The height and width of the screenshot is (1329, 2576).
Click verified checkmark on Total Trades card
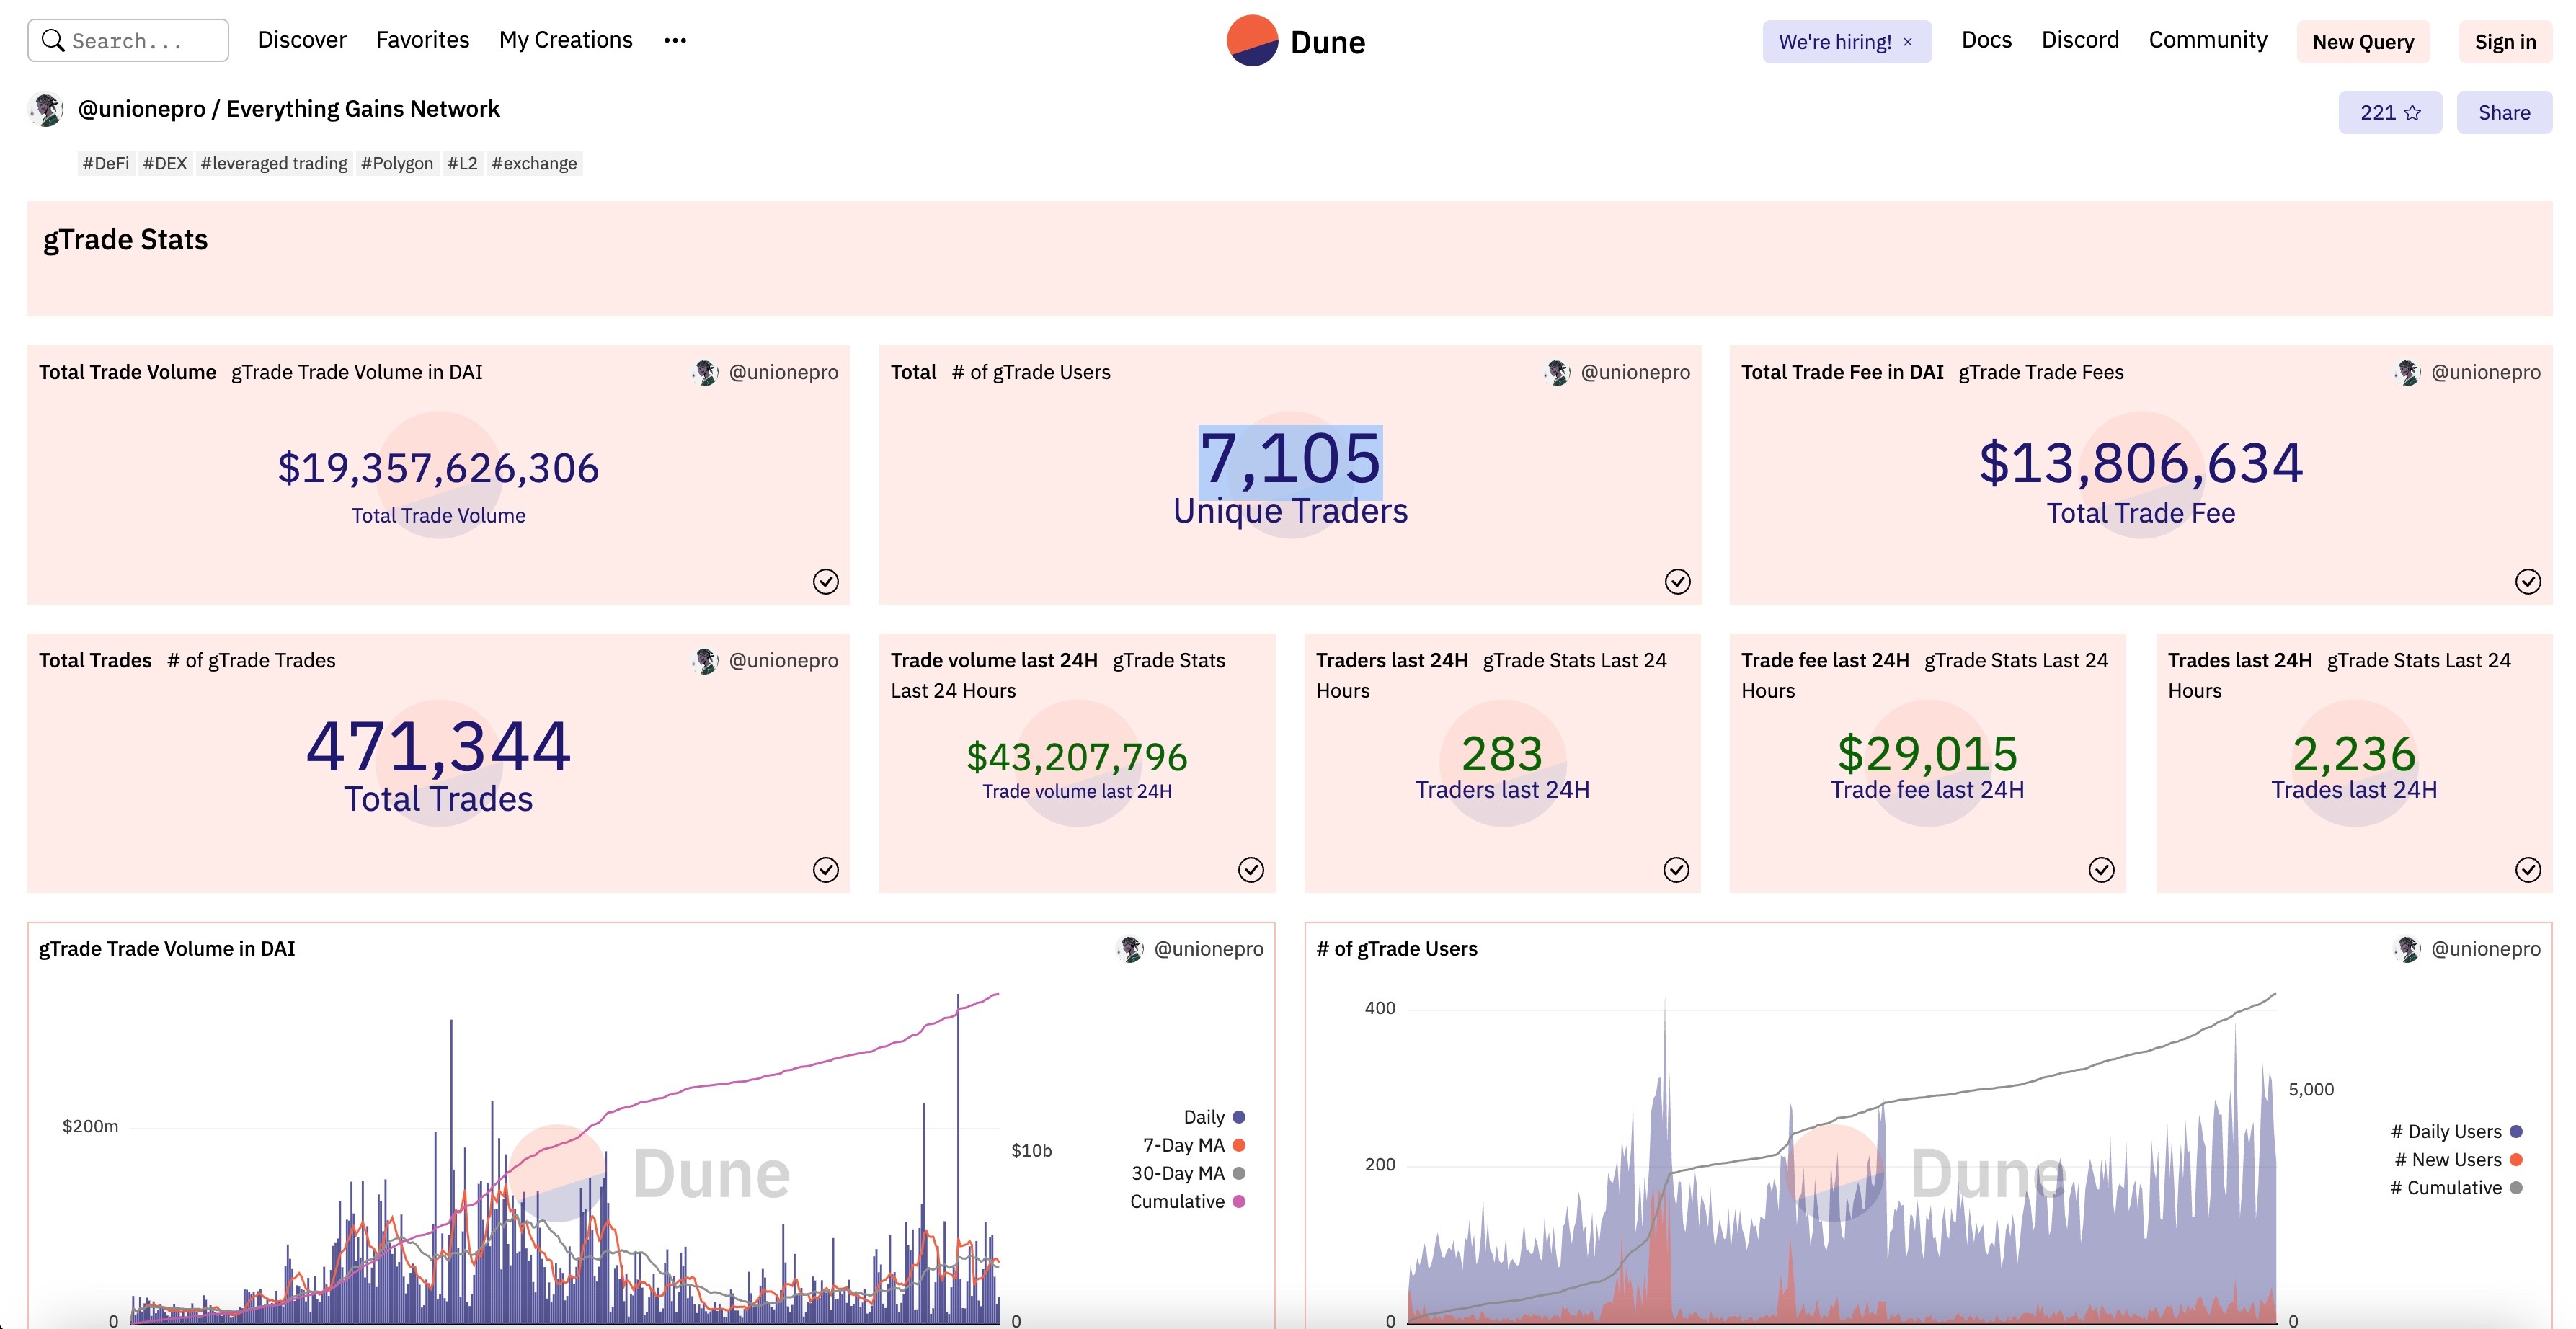coord(825,869)
